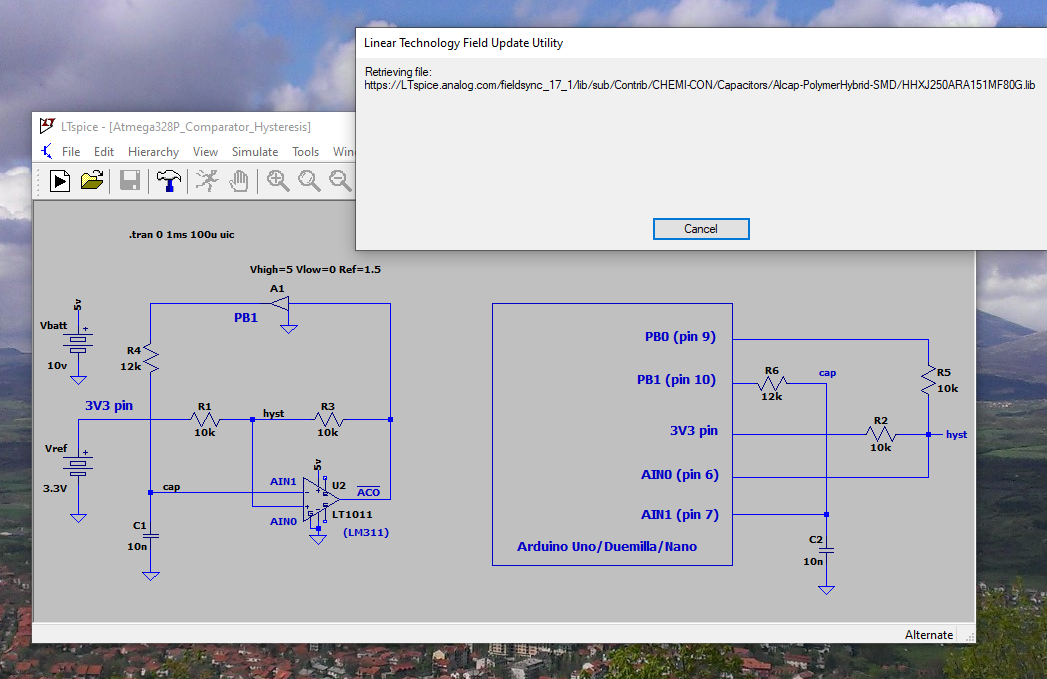This screenshot has height=679, width=1047.
Task: Zoom in with the plus magnifier
Action: point(278,181)
